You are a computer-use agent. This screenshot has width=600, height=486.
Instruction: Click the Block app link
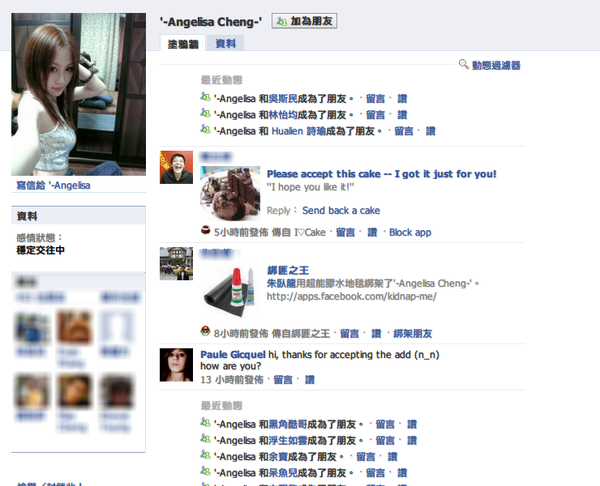(x=410, y=232)
